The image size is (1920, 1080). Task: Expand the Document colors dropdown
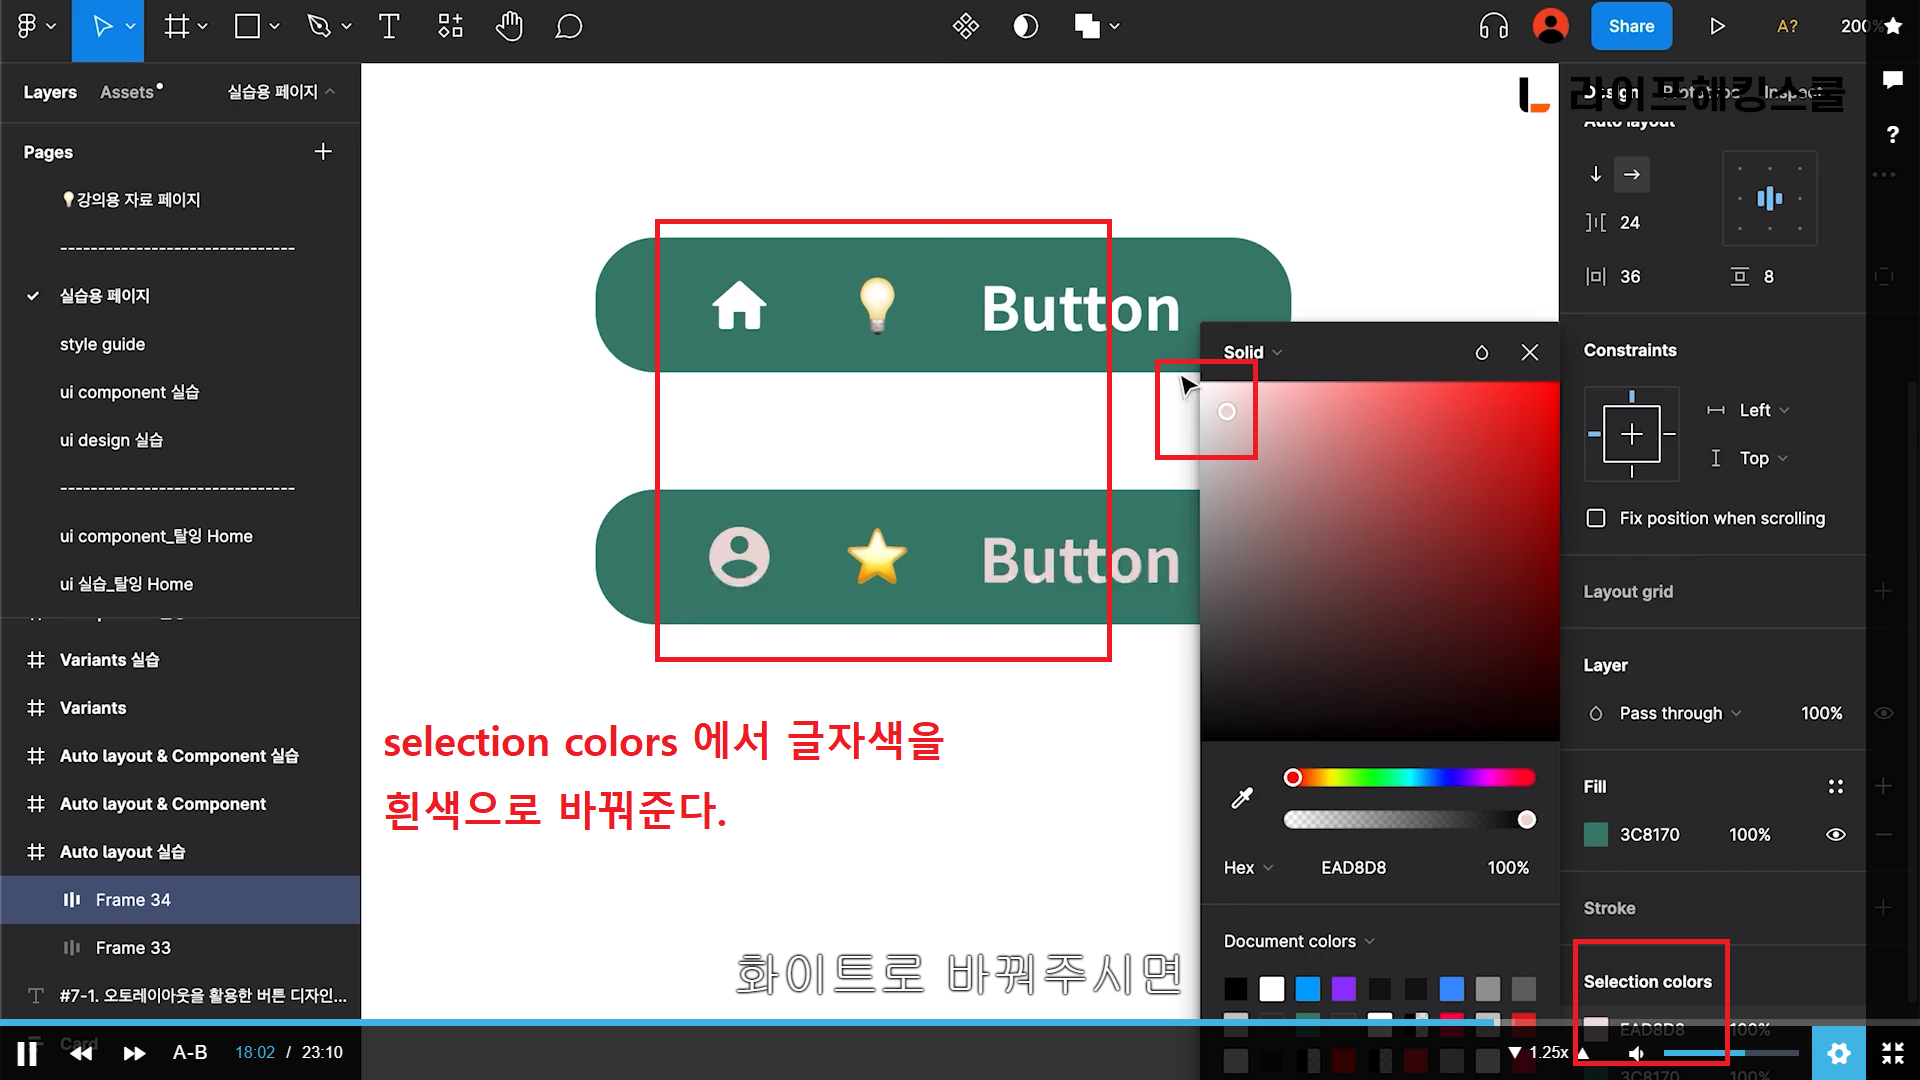coord(1299,941)
